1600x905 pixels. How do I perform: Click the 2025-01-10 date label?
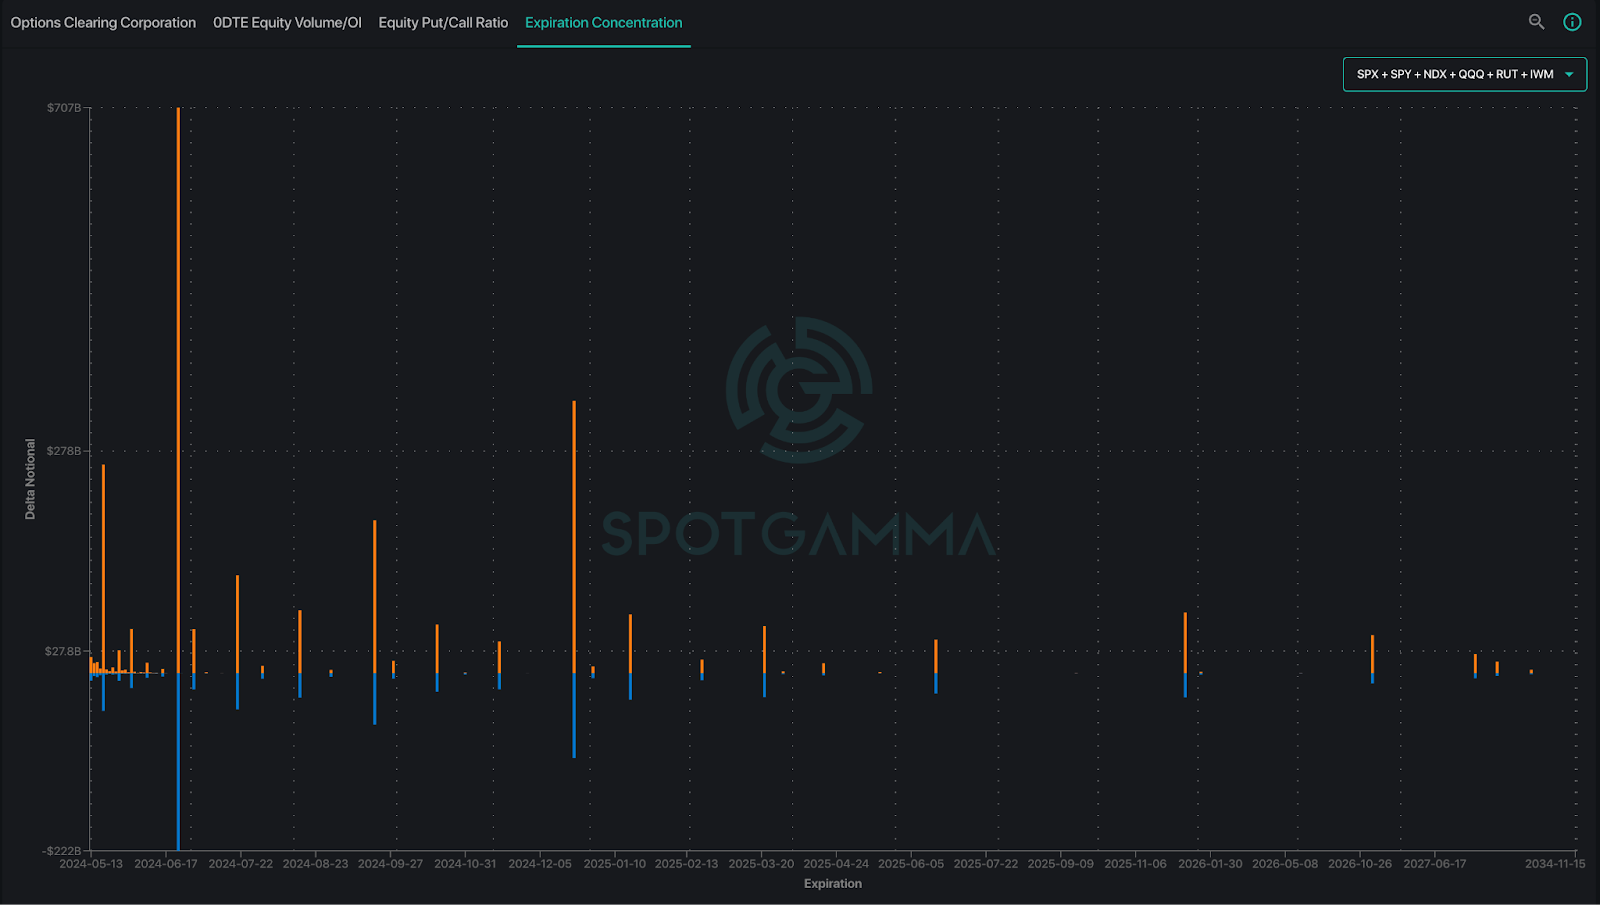(615, 864)
